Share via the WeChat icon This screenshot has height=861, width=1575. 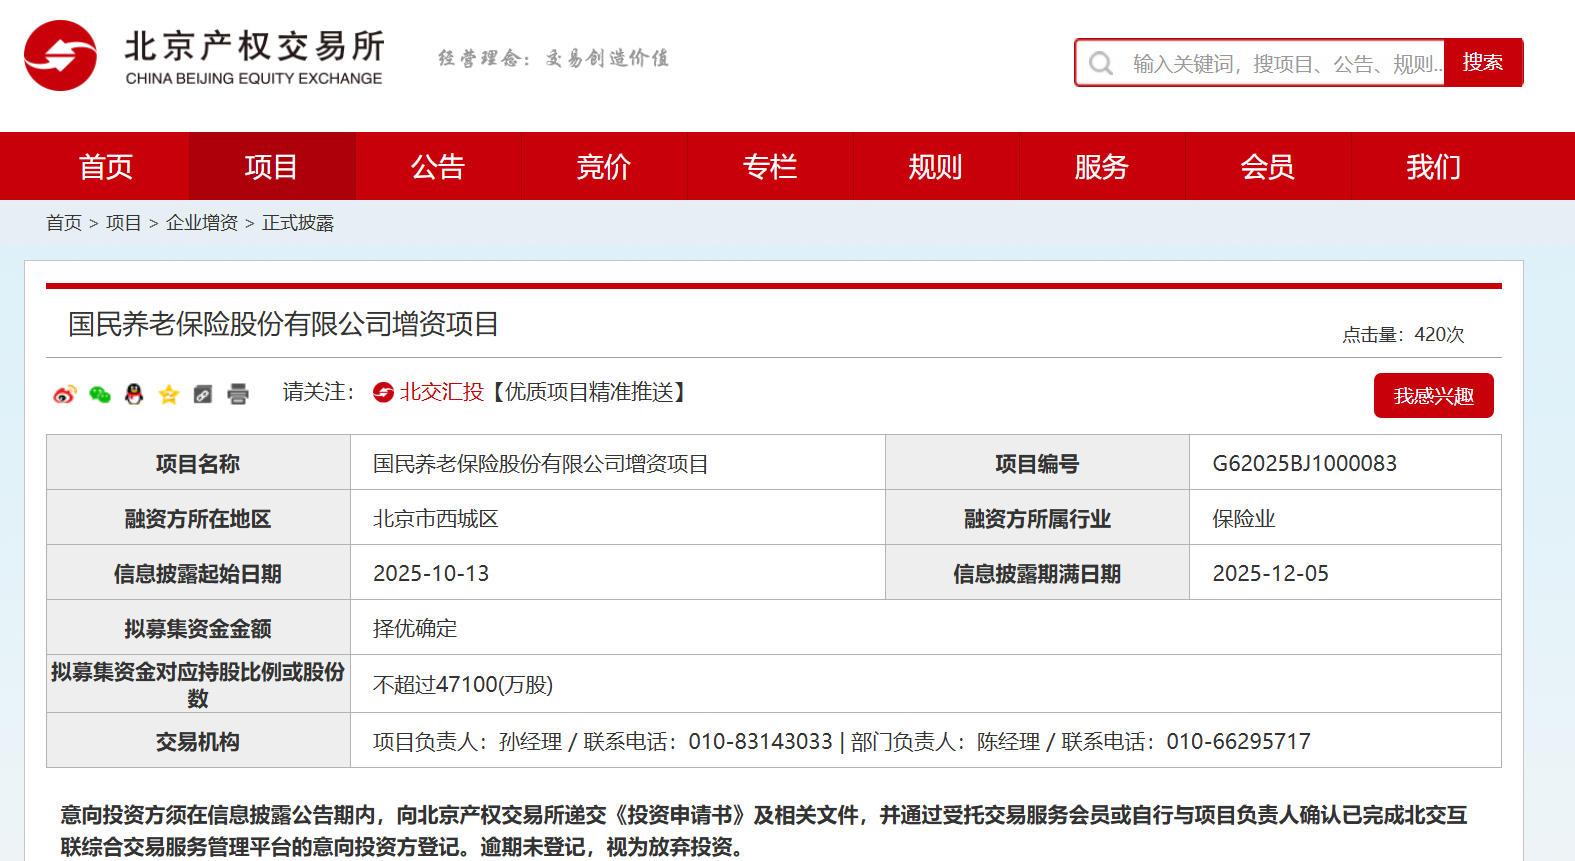pos(99,394)
